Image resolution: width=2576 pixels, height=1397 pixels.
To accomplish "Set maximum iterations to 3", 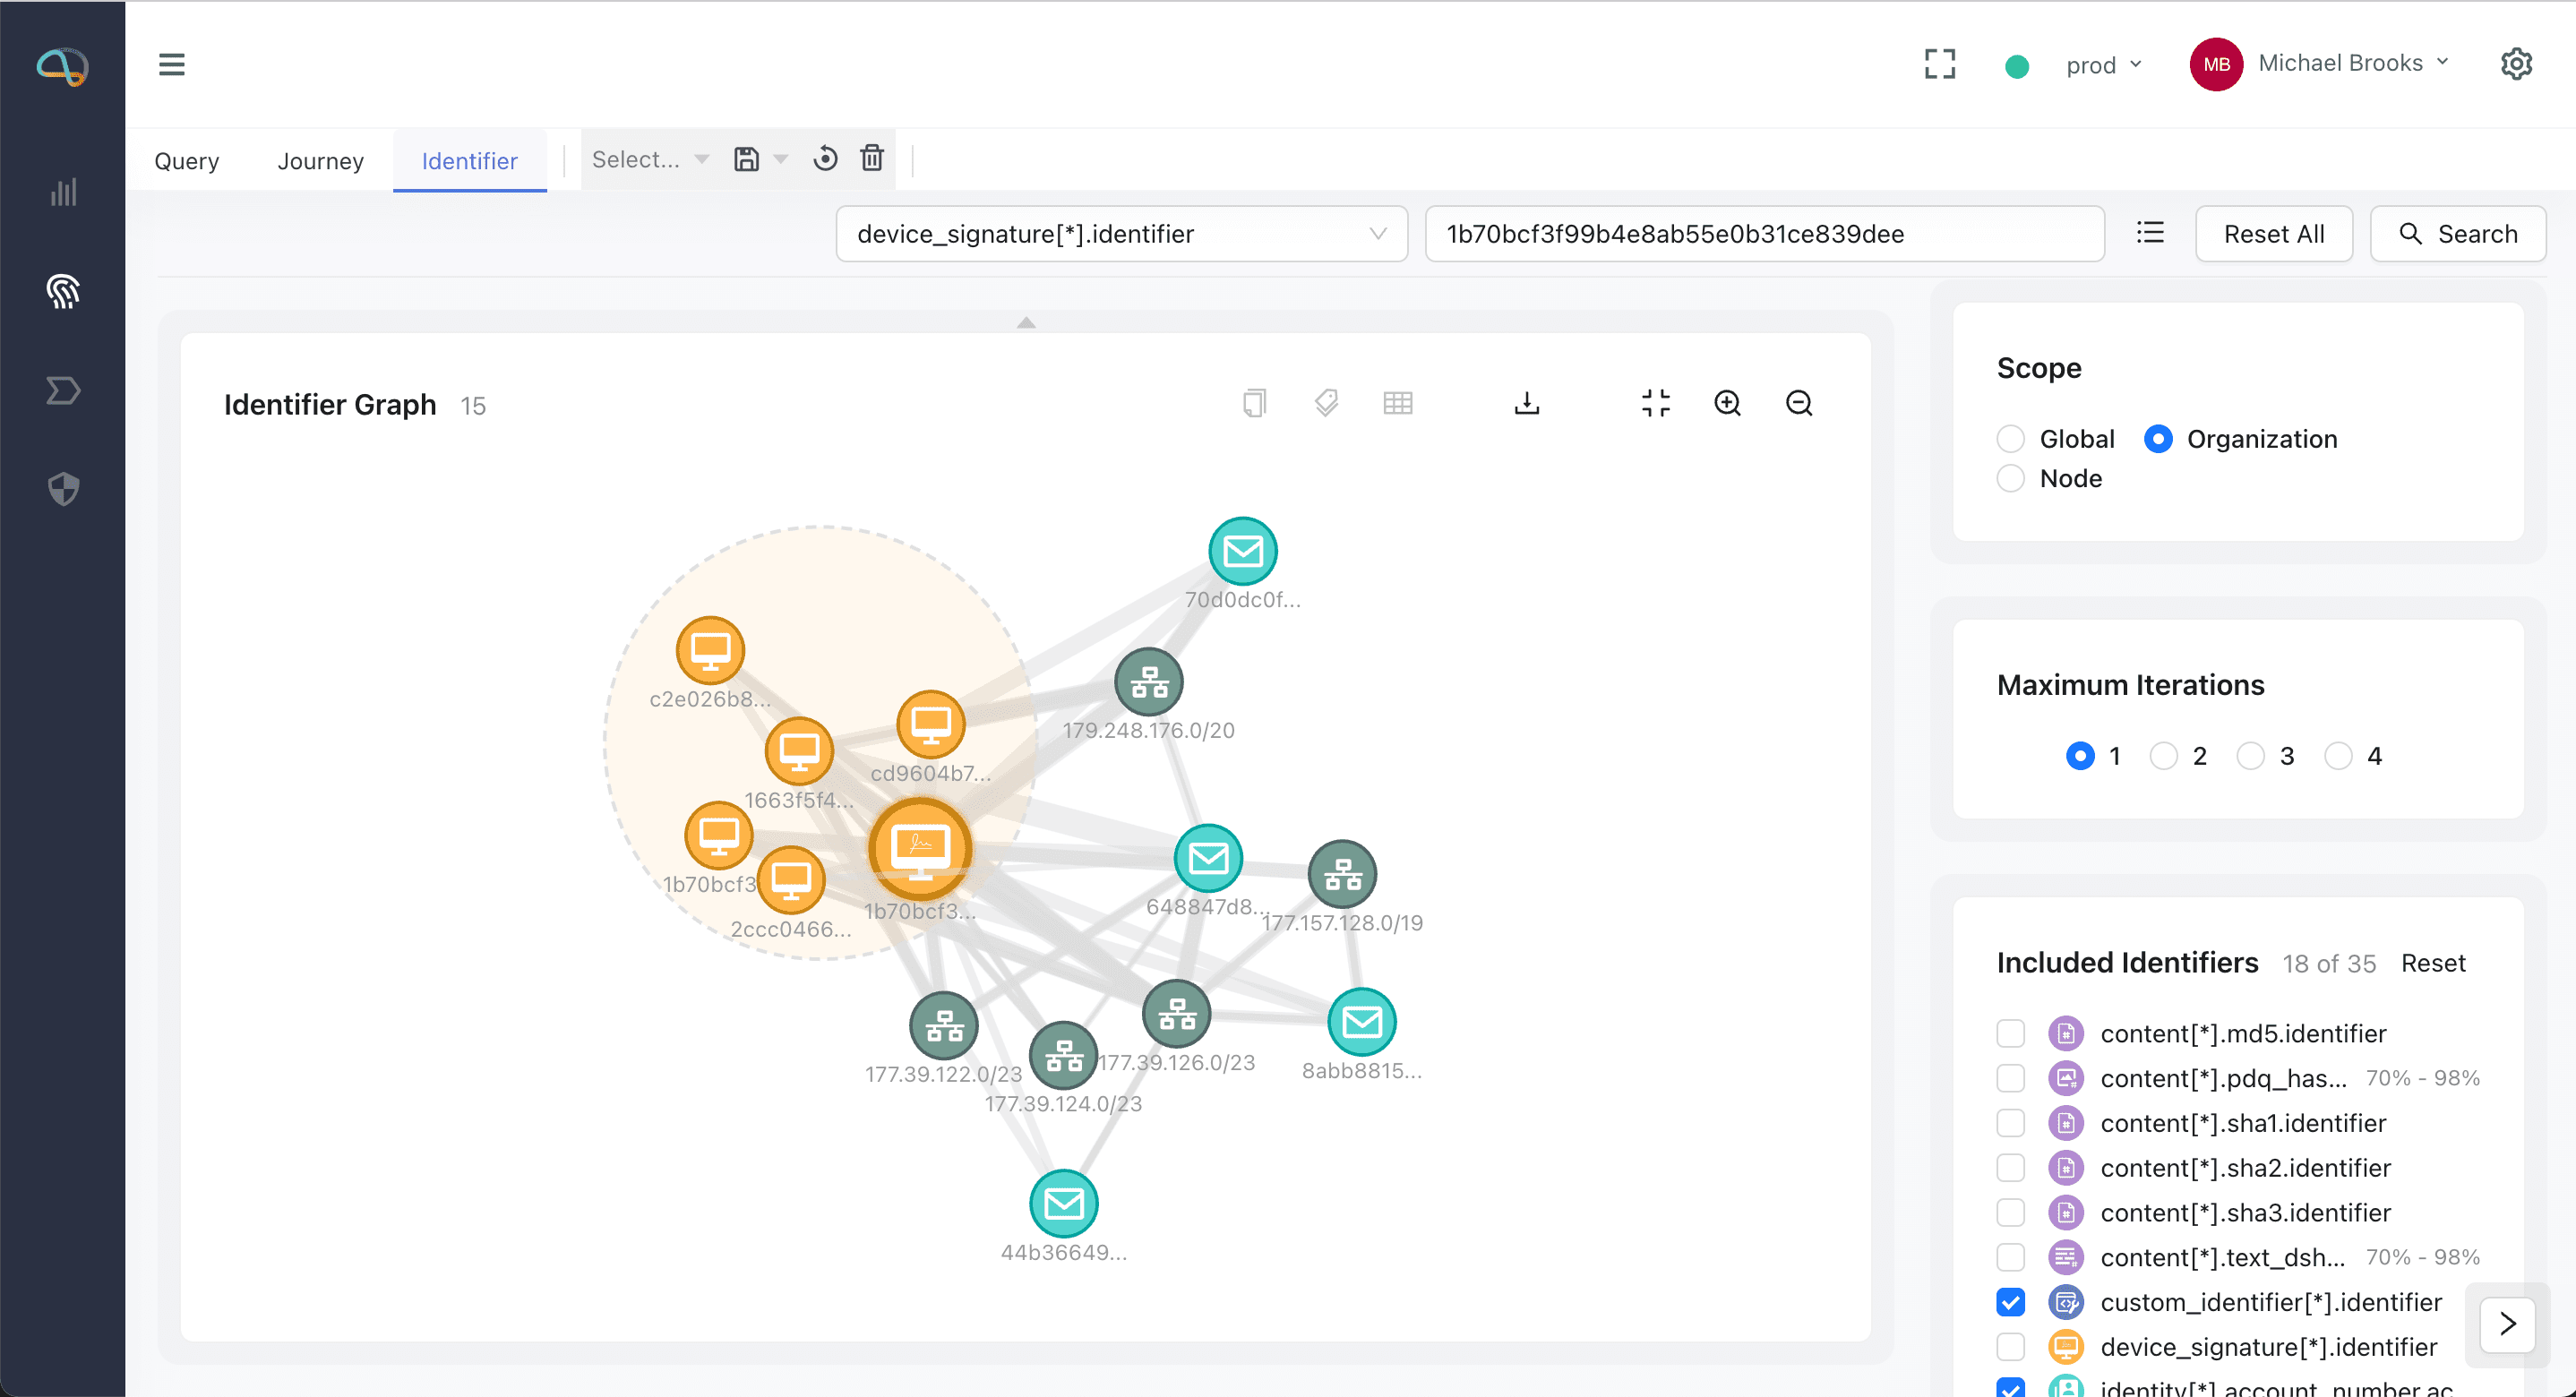I will pyautogui.click(x=2250, y=756).
